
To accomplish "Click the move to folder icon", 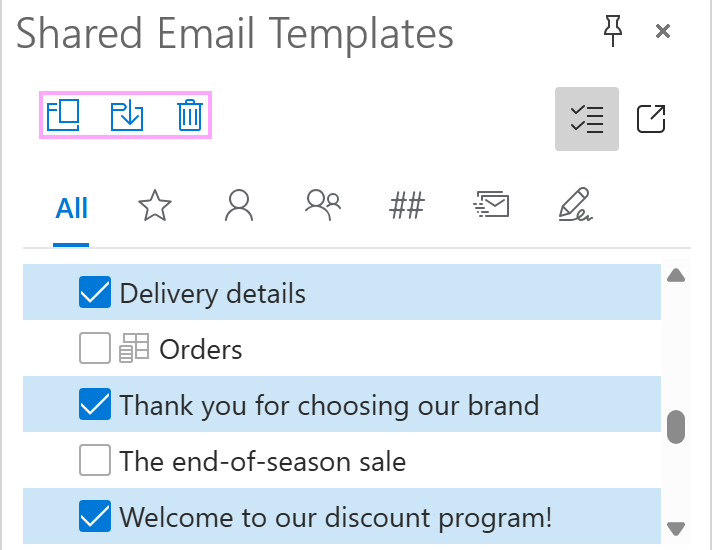I will (126, 116).
